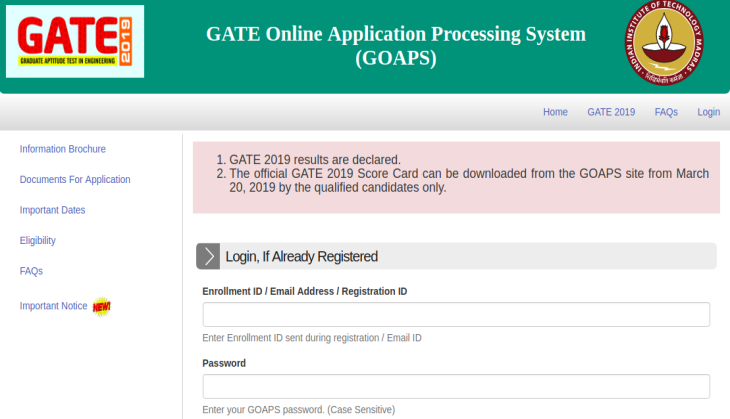The width and height of the screenshot is (730, 419).
Task: Click the NEW badge beside Important Notice
Action: pyautogui.click(x=101, y=307)
